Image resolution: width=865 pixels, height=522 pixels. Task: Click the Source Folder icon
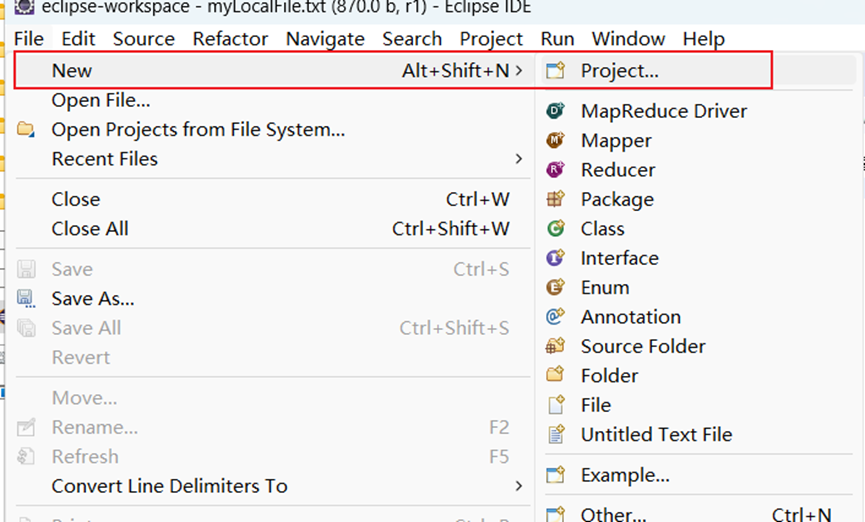[556, 346]
